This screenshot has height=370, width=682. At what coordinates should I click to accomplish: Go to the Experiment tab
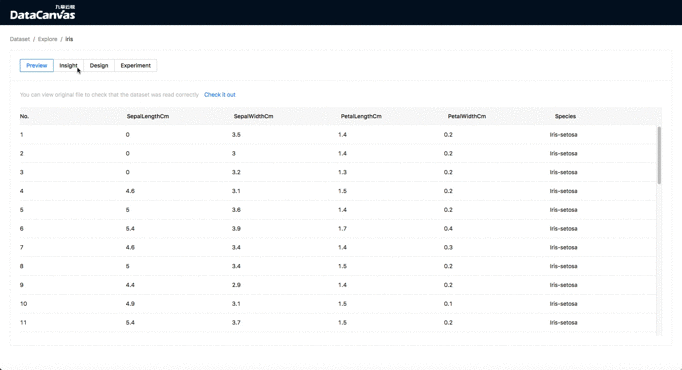point(135,66)
